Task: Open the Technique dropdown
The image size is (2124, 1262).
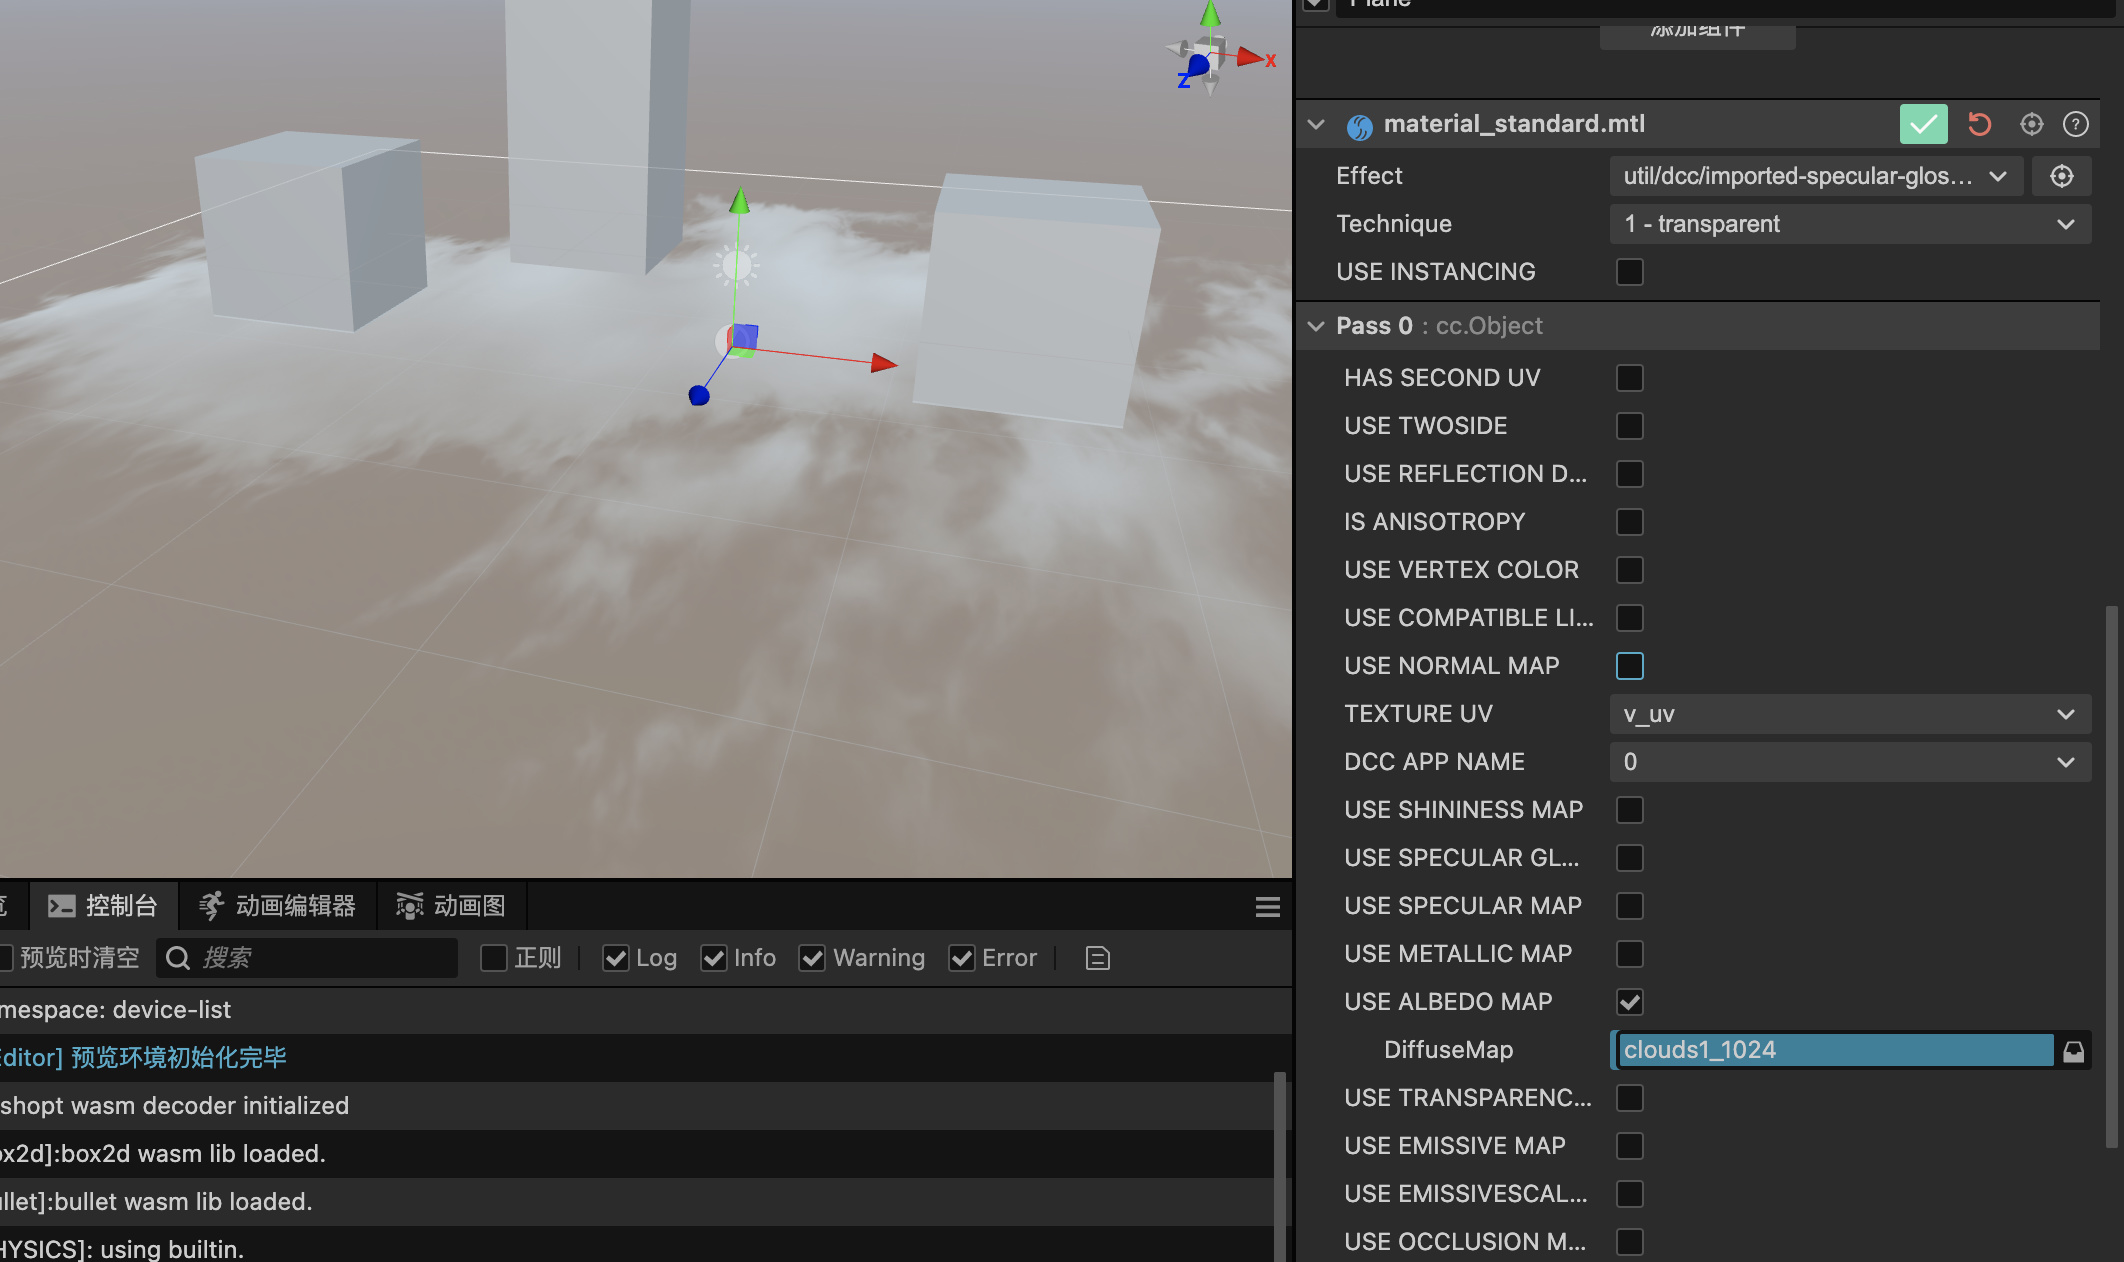Action: [x=1849, y=224]
